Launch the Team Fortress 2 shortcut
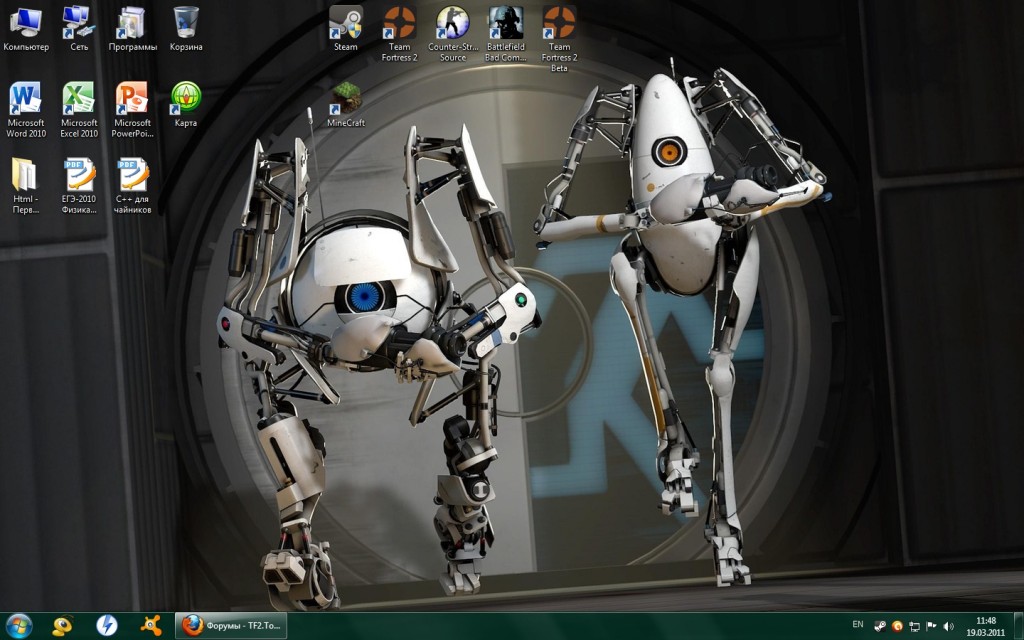This screenshot has width=1024, height=640. 399,34
